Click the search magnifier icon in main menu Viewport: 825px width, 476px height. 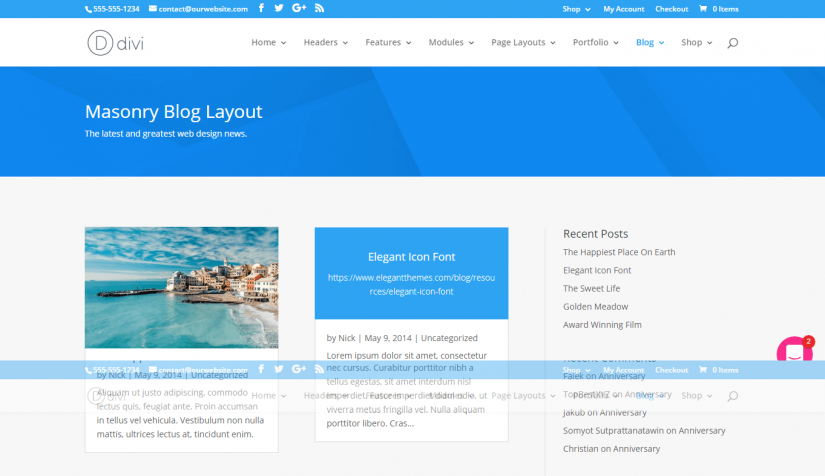click(x=732, y=43)
